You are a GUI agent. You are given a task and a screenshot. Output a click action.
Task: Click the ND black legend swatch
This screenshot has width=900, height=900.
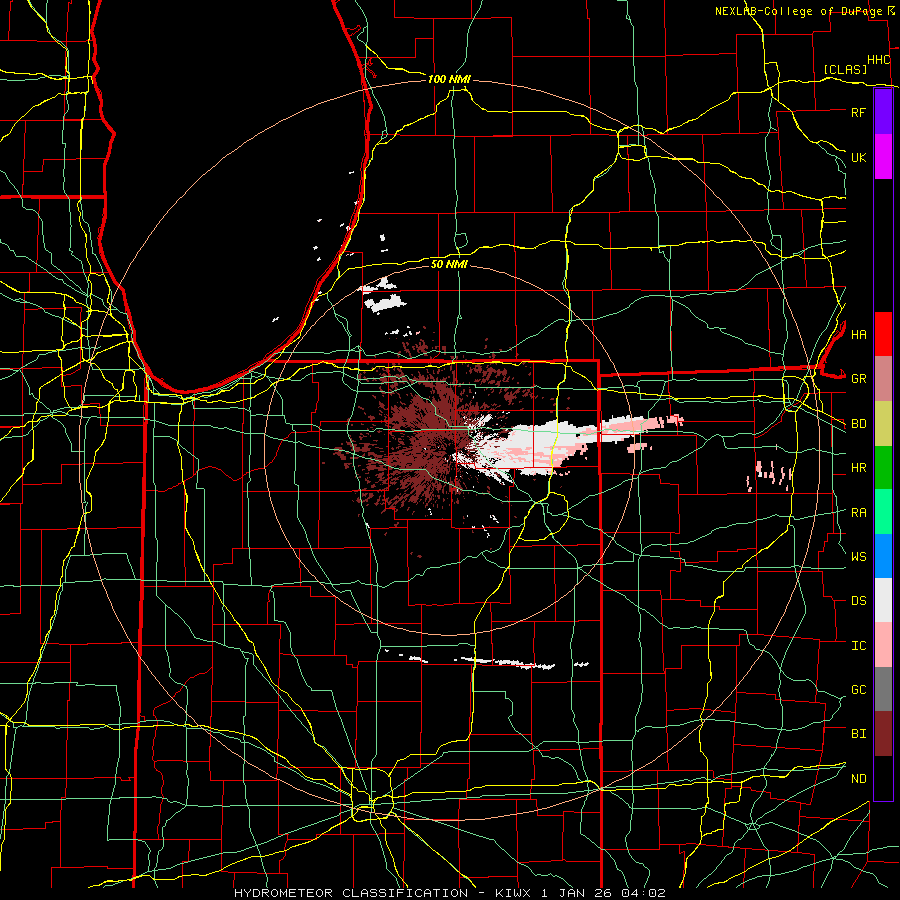tap(883, 778)
